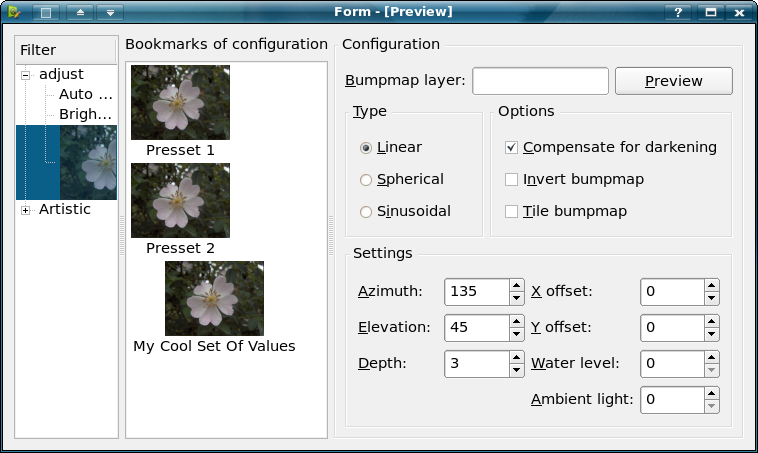Viewport: 758px width, 453px height.
Task: Open the window menu icon in title bar
Action: click(14, 12)
